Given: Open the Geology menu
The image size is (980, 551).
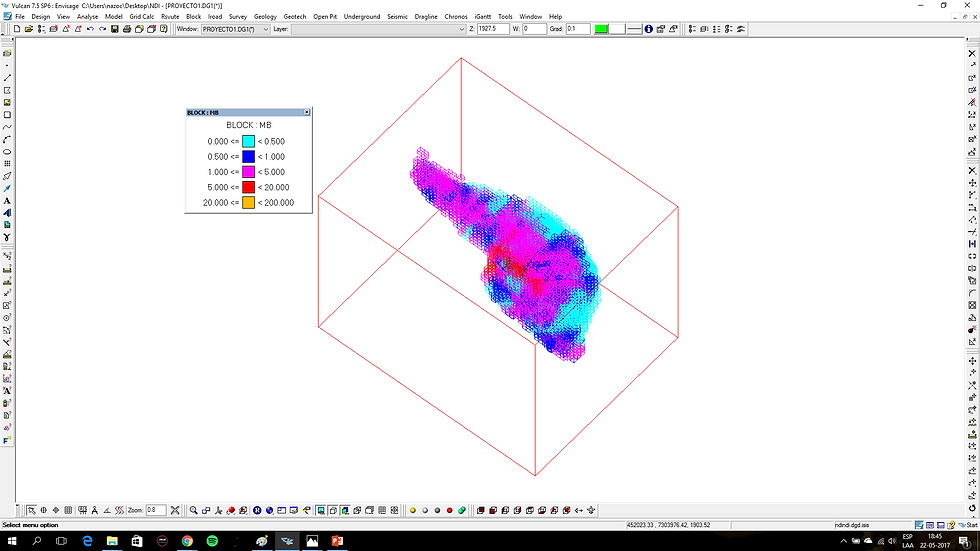Looking at the screenshot, I should (265, 17).
